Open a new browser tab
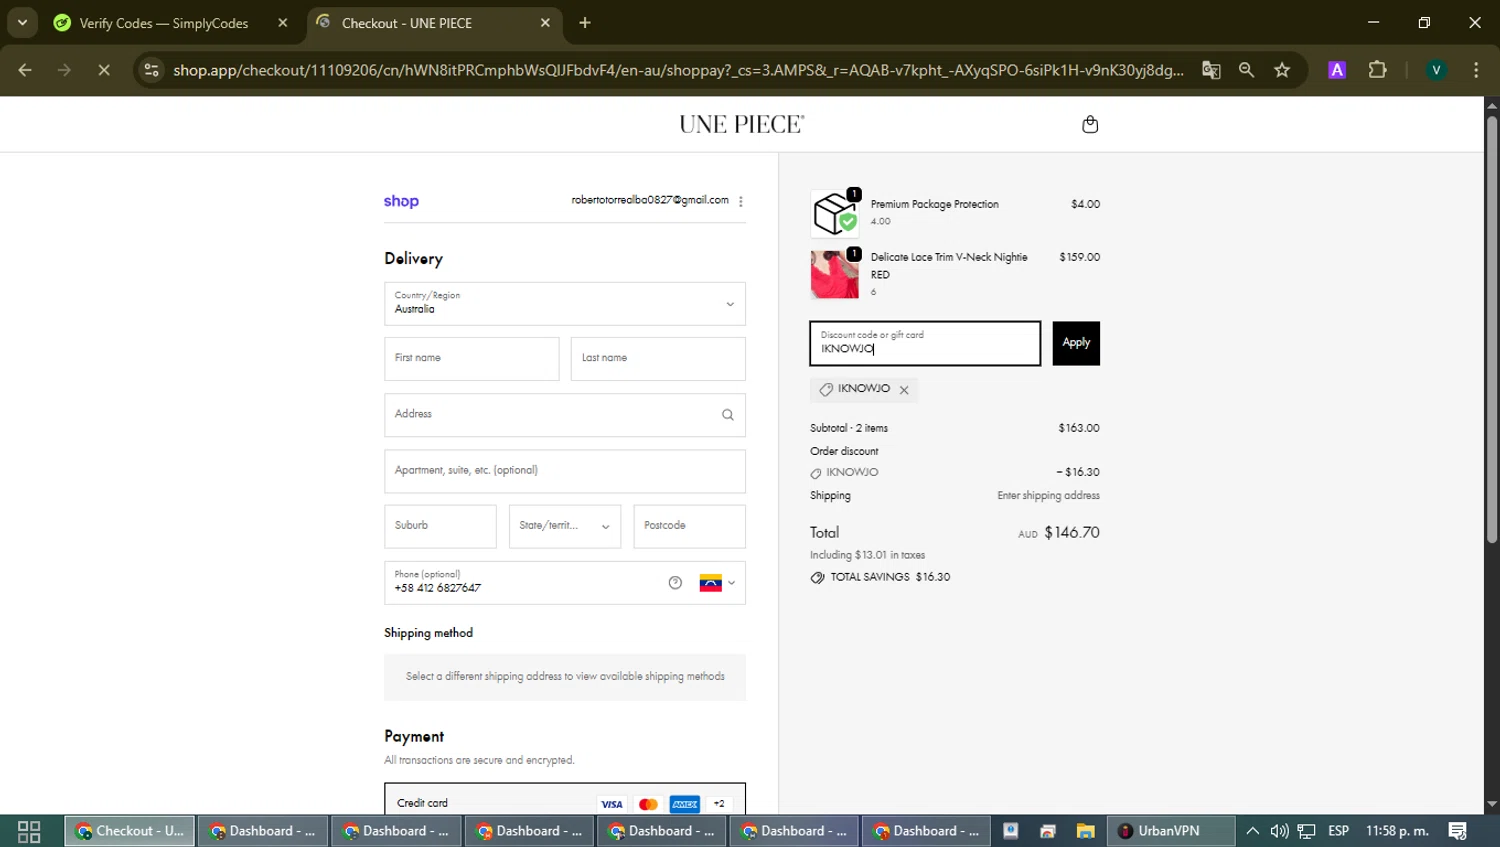Viewport: 1500px width, 847px height. click(x=585, y=23)
